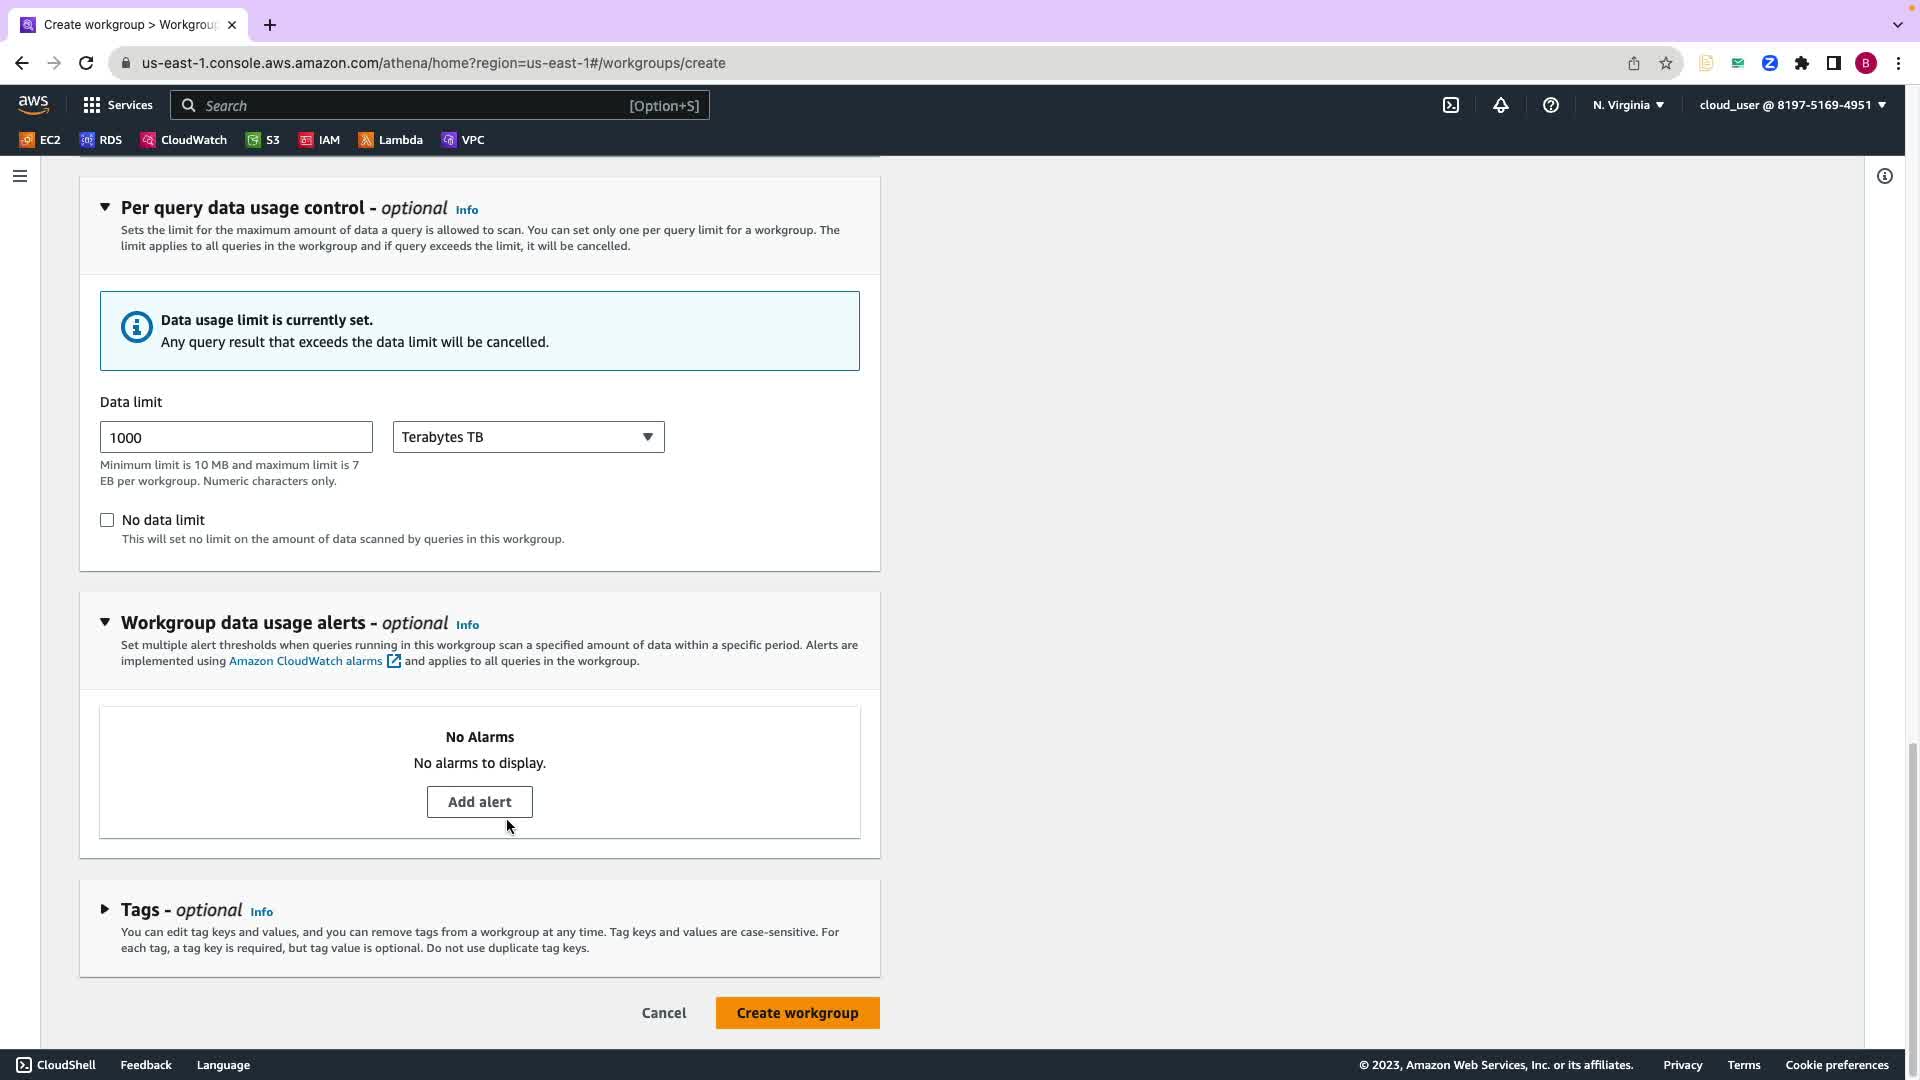Click the Data limit input field

(236, 437)
